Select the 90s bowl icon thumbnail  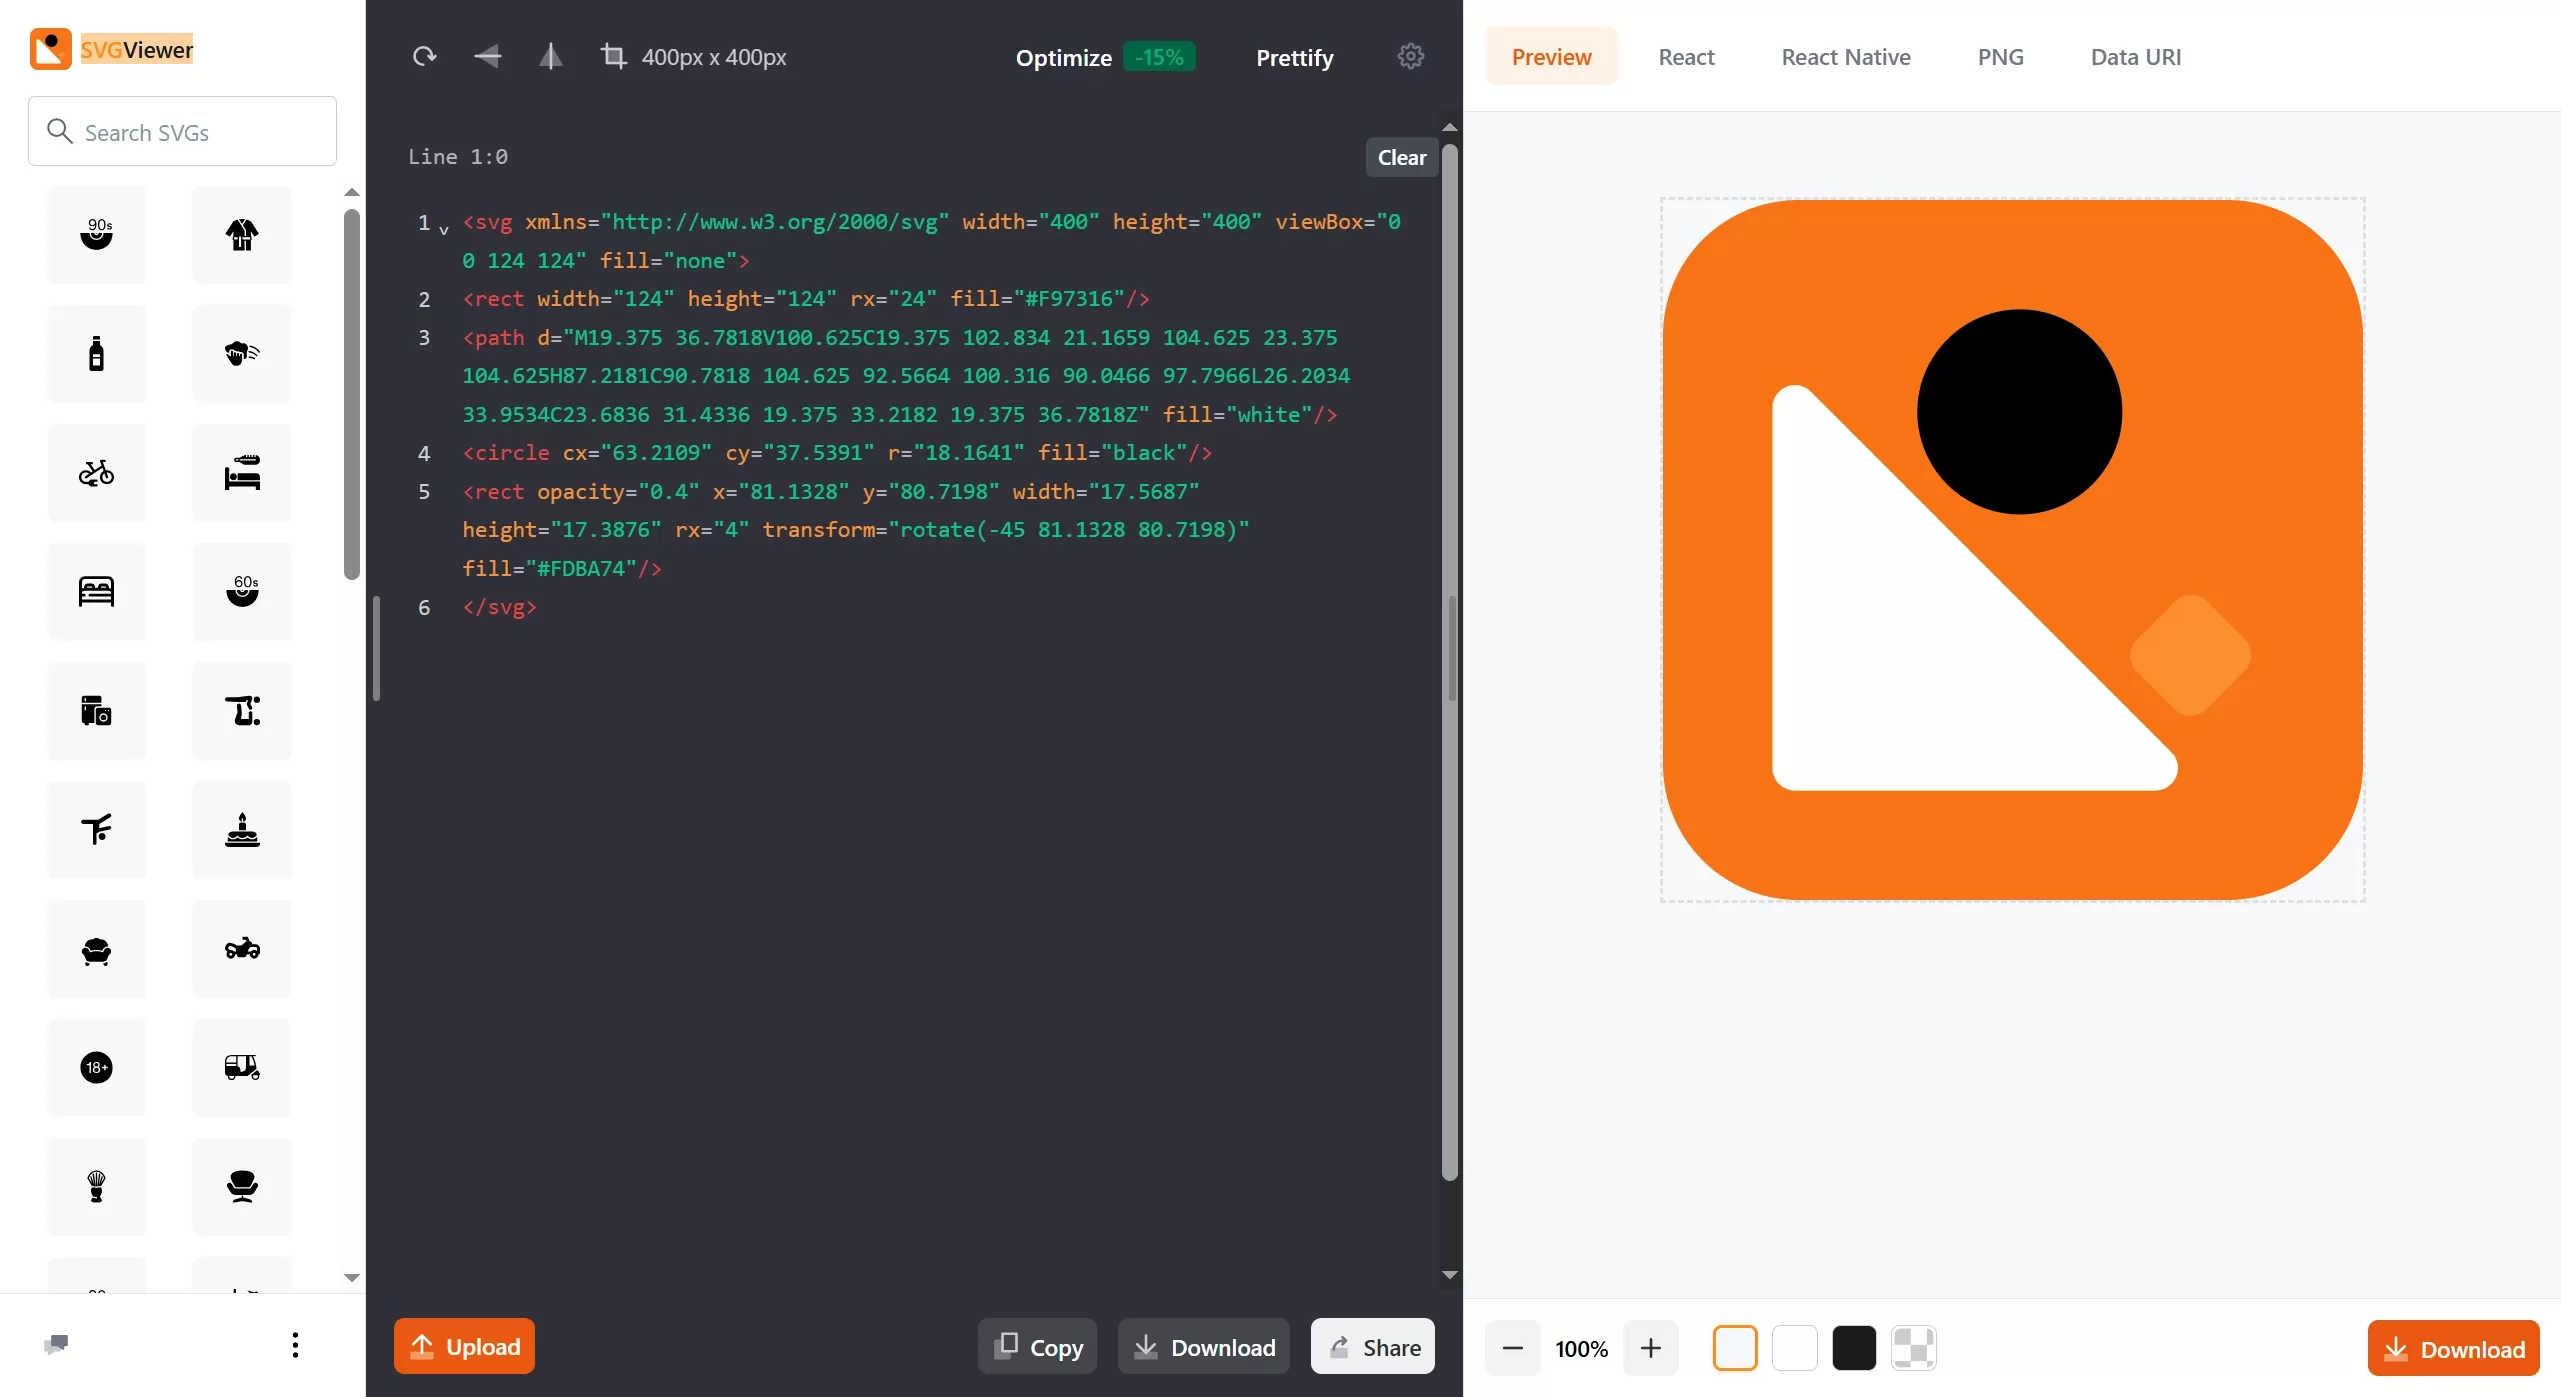97,235
